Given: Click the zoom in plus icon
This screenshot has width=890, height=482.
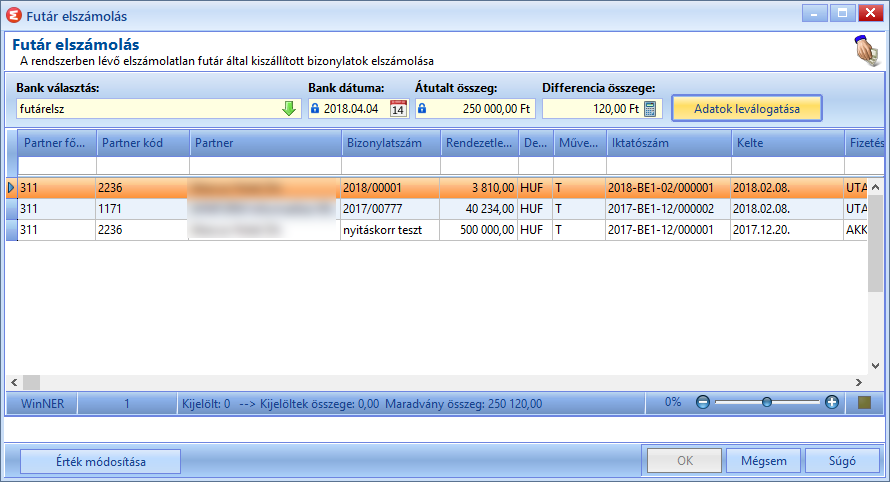Looking at the screenshot, I should coord(832,403).
